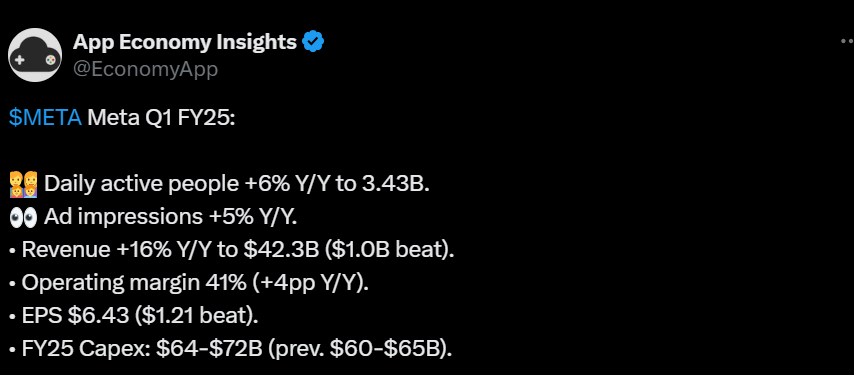
Task: Click the '(+4pp Y/Y)' text
Action: pos(310,283)
